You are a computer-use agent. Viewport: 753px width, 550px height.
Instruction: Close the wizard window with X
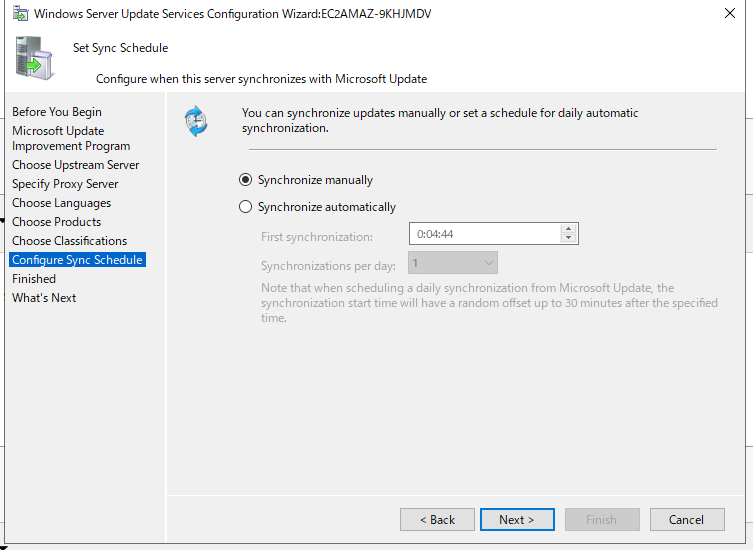tap(730, 13)
